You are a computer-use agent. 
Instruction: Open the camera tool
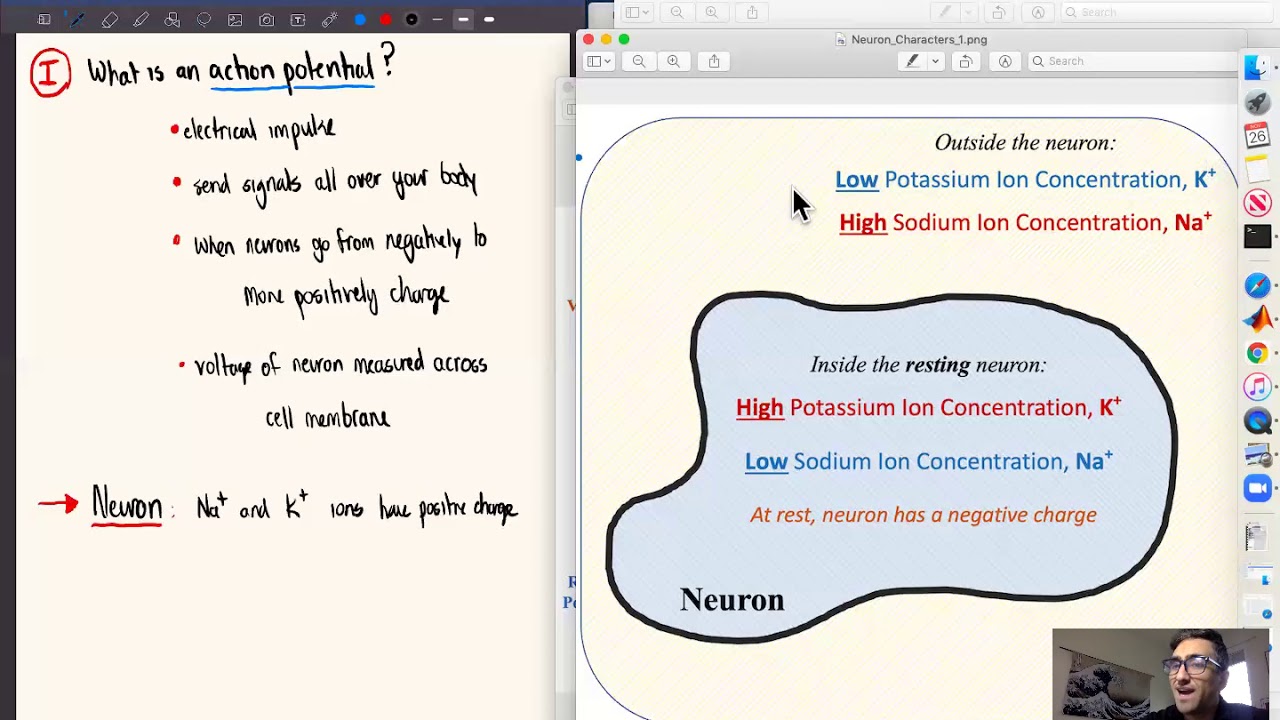(266, 19)
